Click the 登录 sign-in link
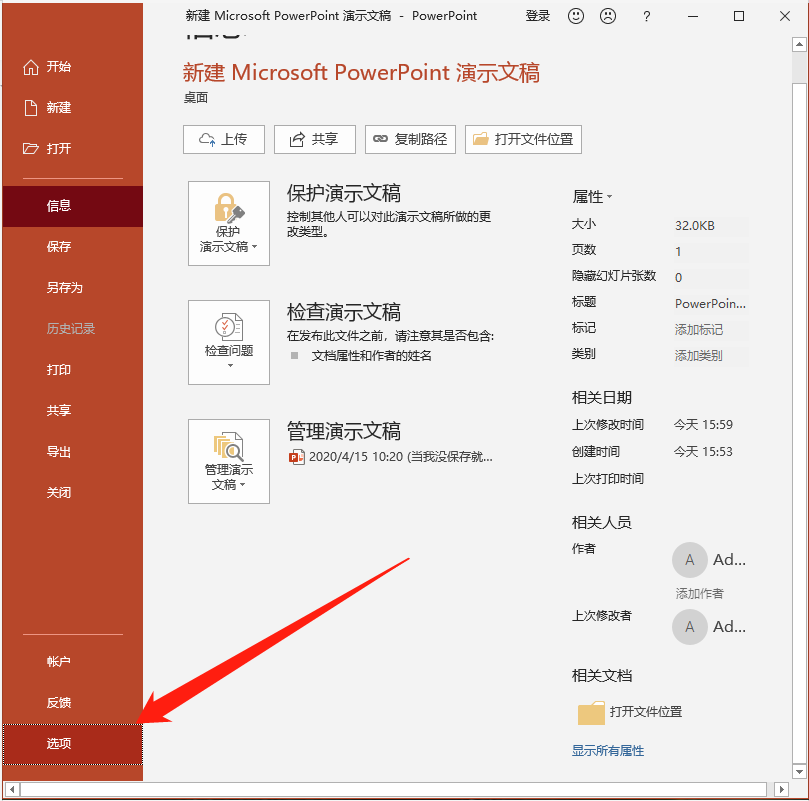 click(538, 16)
